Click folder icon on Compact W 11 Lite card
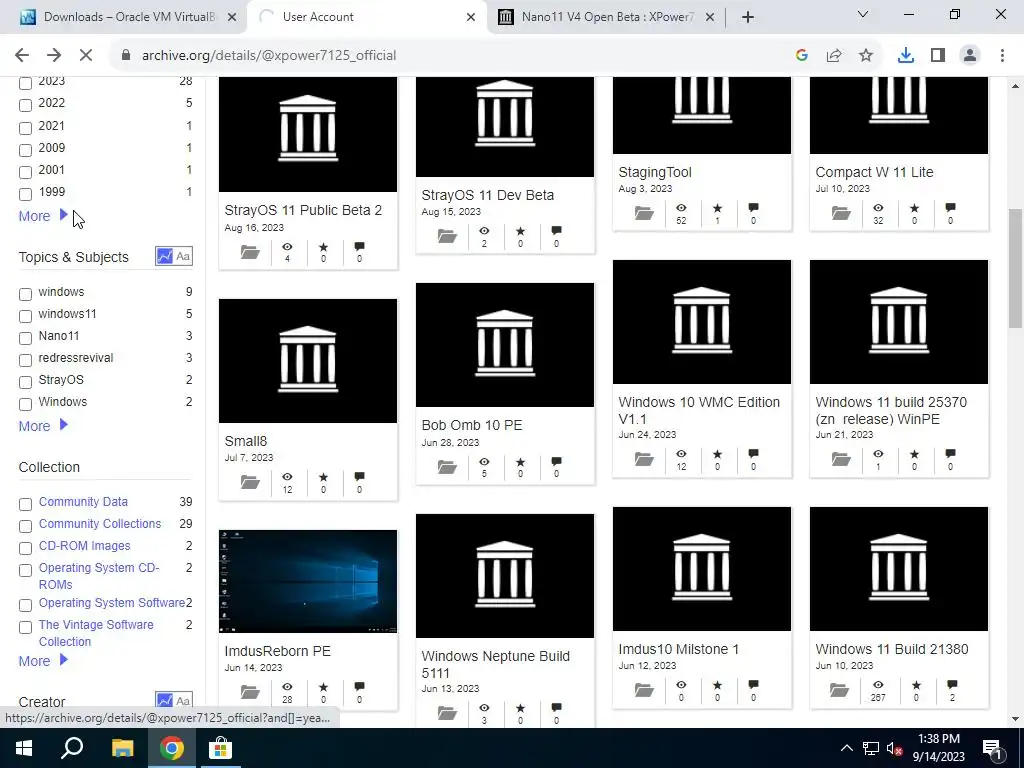1024x768 pixels. (x=841, y=213)
